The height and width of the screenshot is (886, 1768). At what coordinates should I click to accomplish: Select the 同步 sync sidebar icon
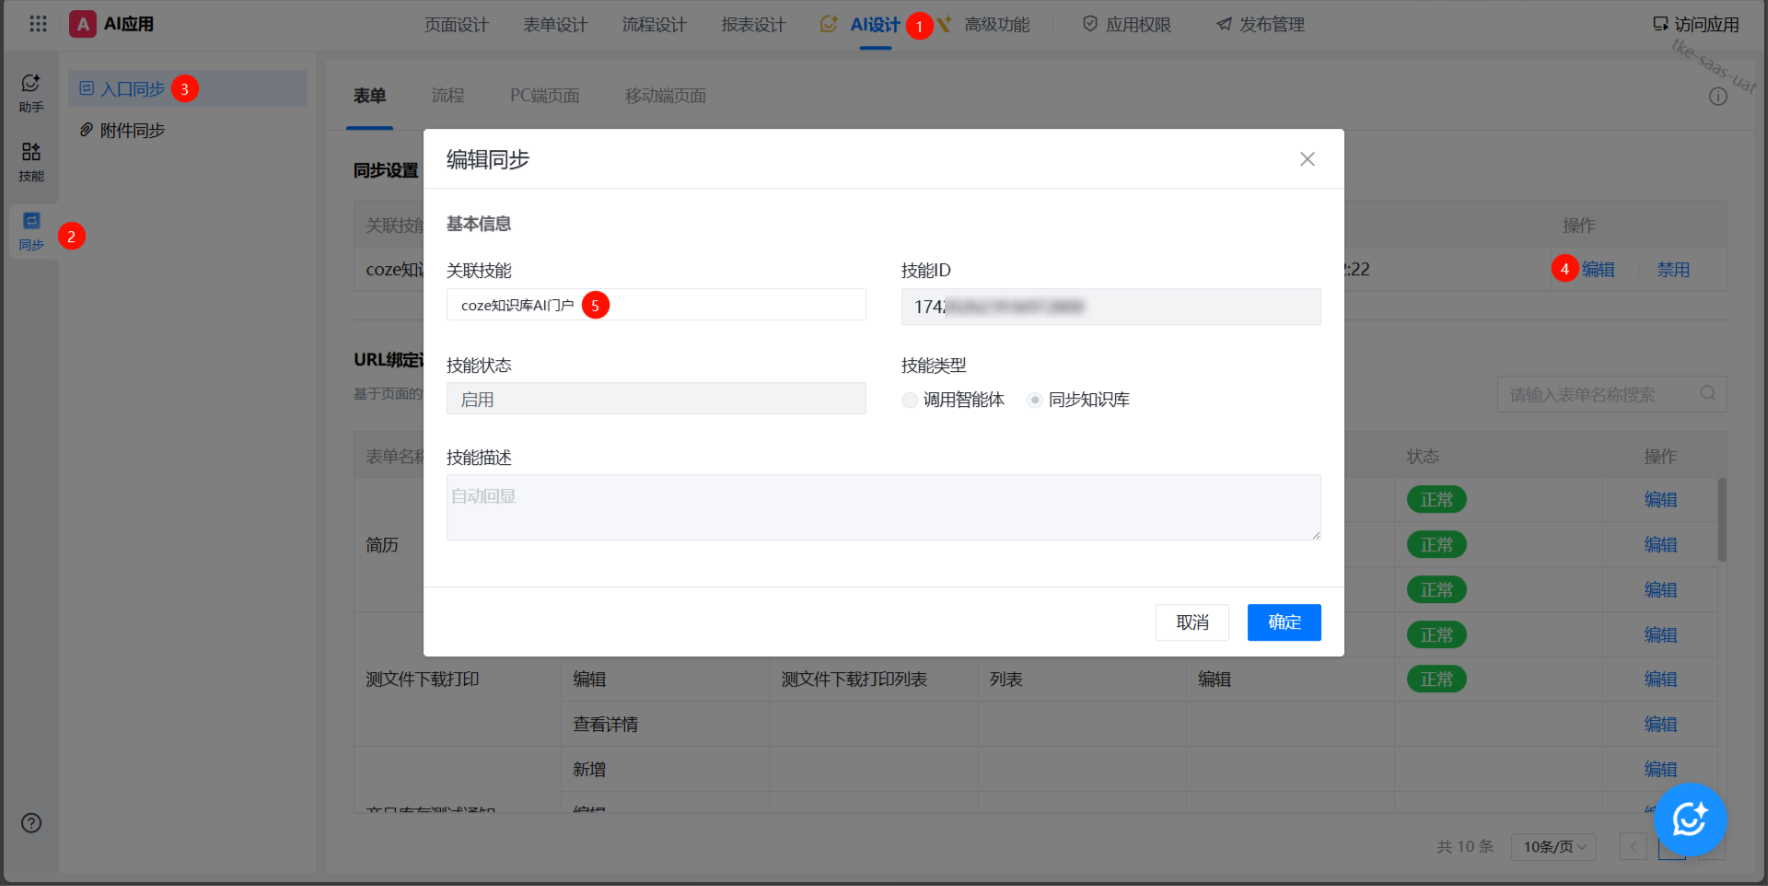(x=31, y=231)
